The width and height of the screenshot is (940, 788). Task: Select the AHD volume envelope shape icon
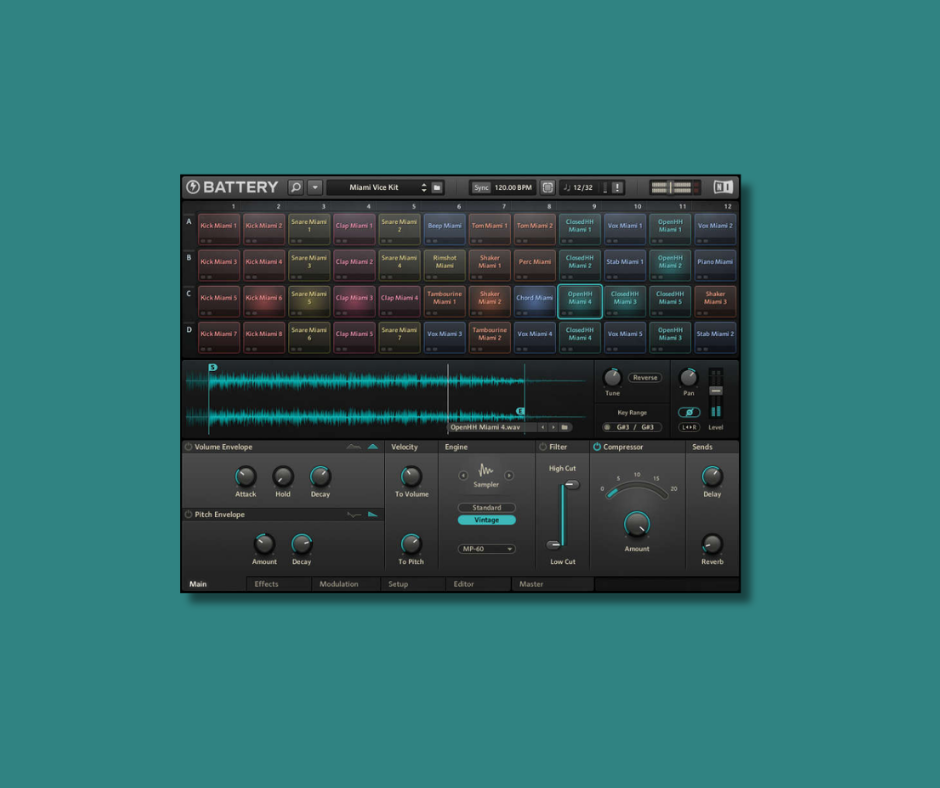(x=372, y=447)
